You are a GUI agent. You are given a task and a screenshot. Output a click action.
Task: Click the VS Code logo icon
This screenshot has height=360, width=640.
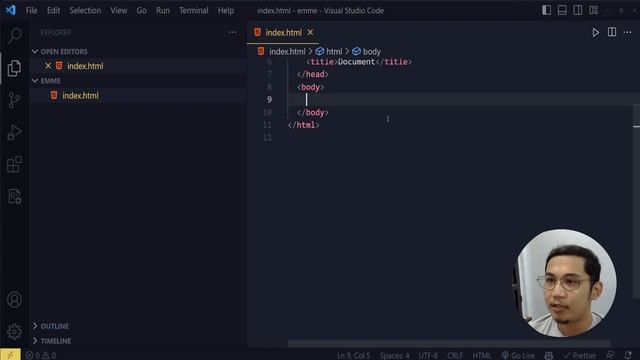pos(11,10)
